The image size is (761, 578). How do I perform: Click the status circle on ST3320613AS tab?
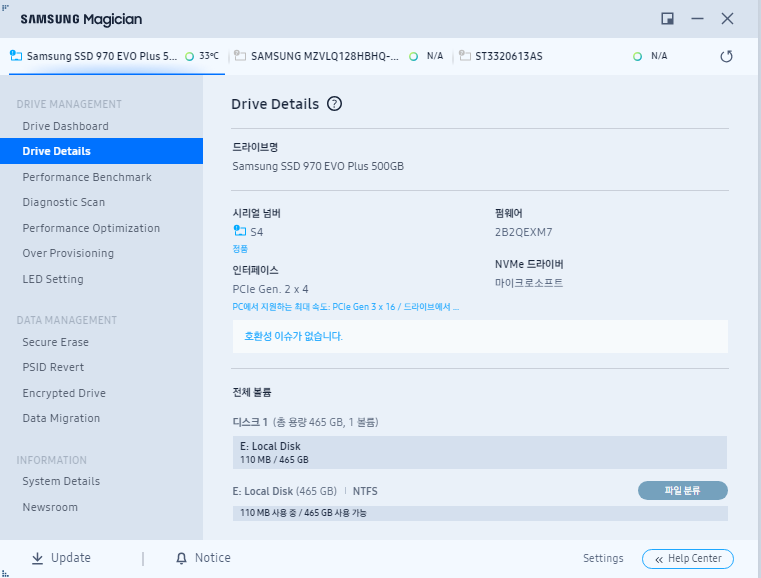click(x=637, y=56)
